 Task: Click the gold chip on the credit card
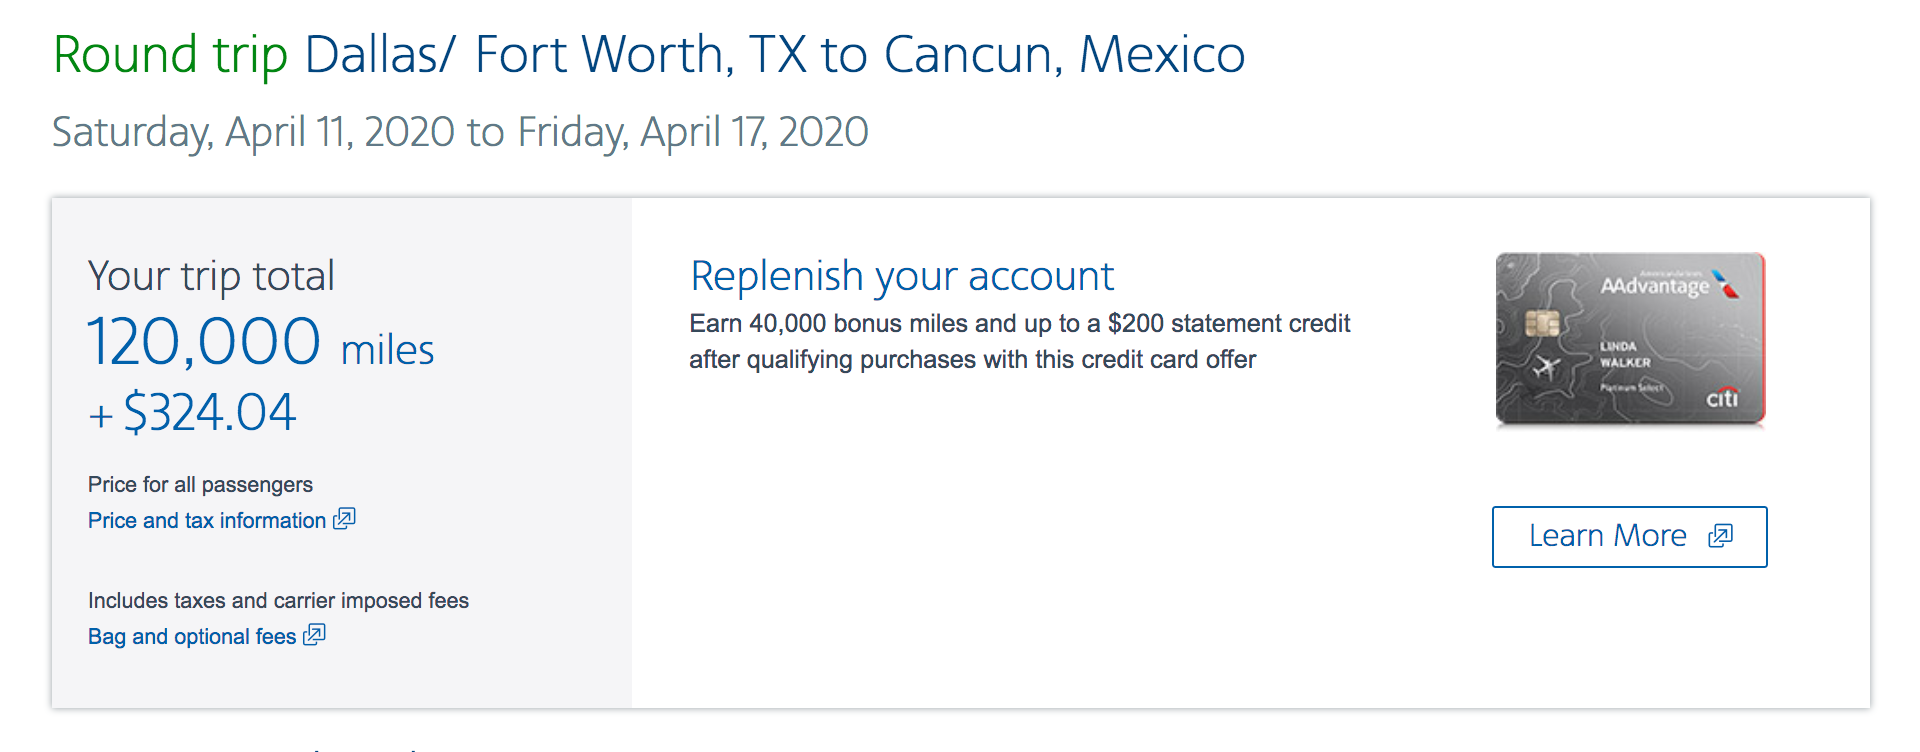[x=1542, y=323]
